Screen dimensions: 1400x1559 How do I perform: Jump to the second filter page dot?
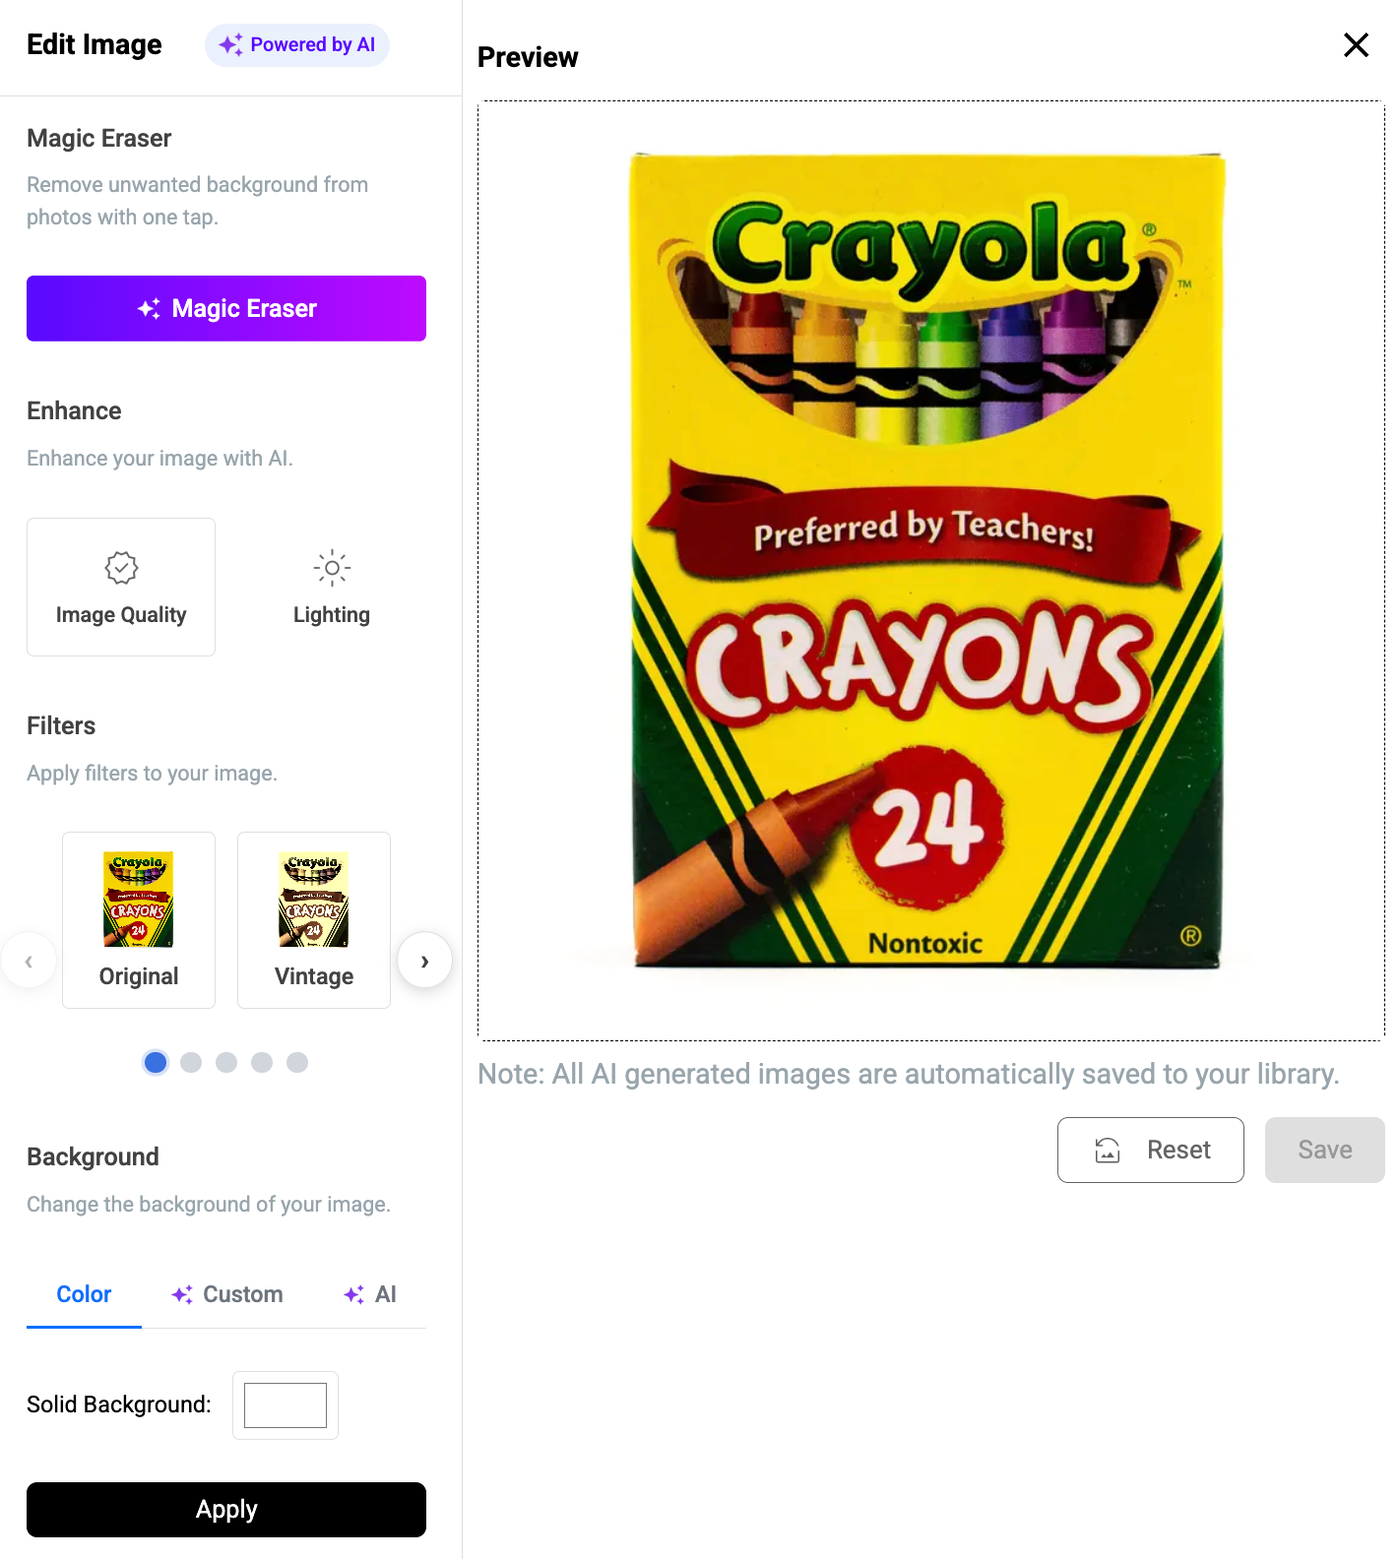click(191, 1062)
